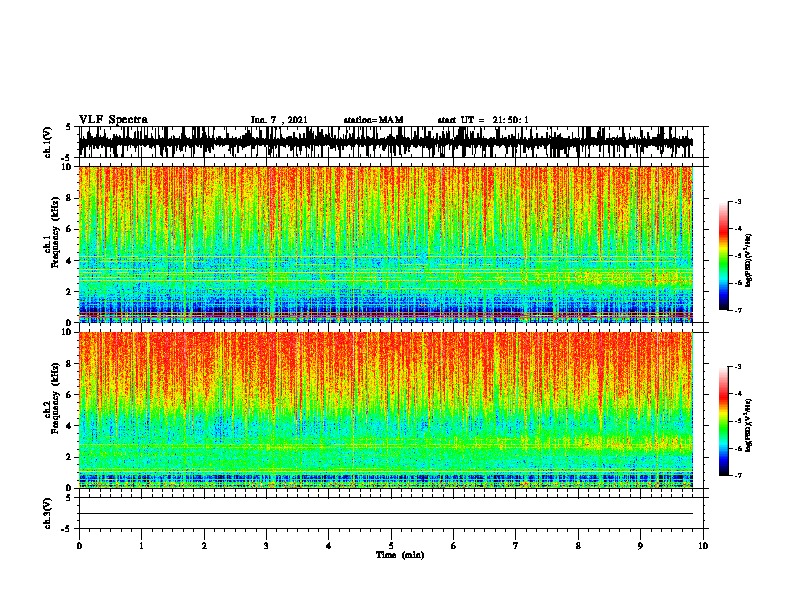Click the ch.2 "Frequency (kHz)" axis label
Viewport: 792px width, 612px height.
(55, 398)
